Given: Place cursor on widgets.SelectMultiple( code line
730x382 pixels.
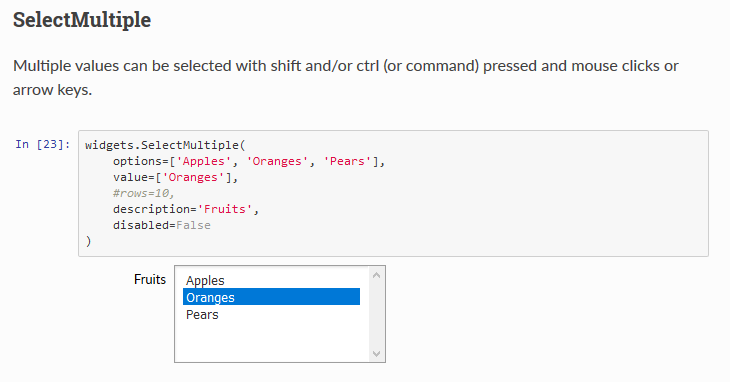Looking at the screenshot, I should (x=165, y=145).
